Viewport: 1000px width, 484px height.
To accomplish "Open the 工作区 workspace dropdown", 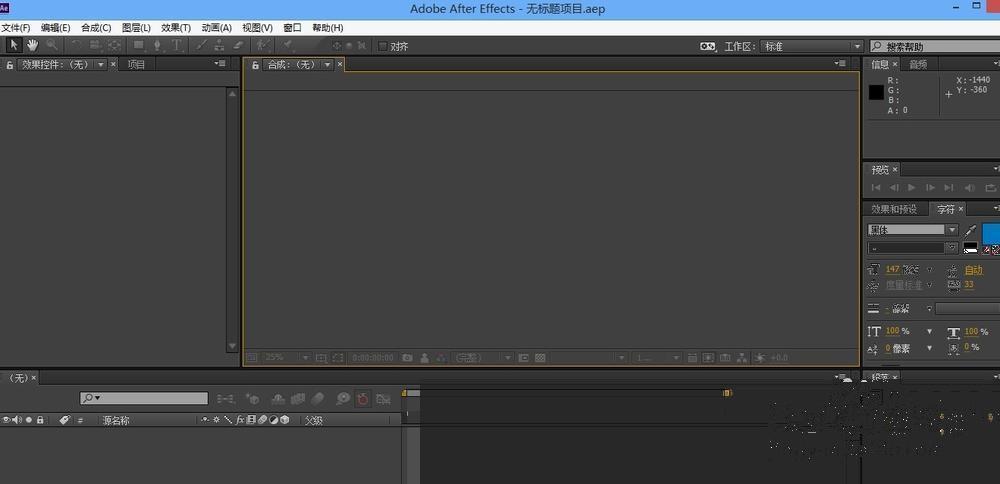I will 813,47.
